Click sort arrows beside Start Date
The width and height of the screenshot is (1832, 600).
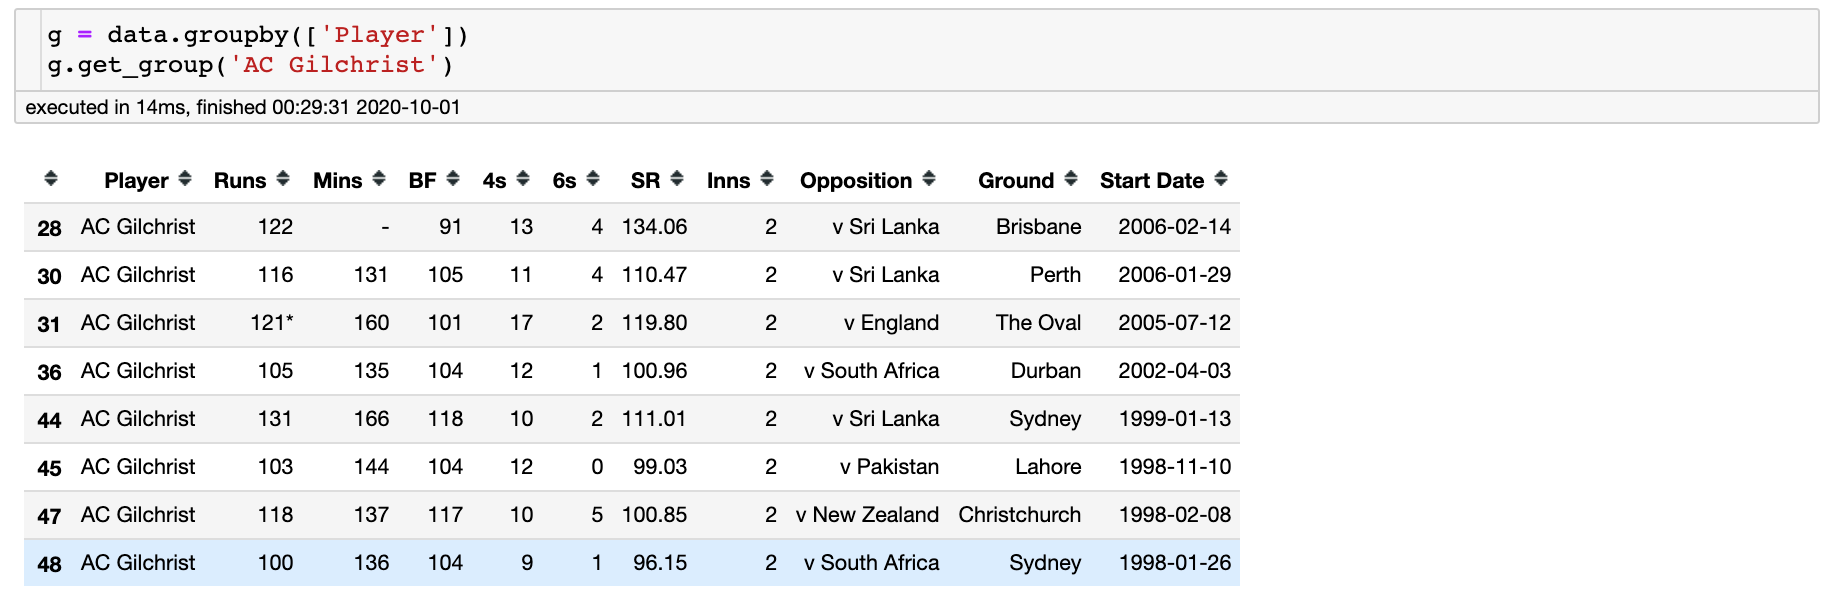click(1221, 179)
